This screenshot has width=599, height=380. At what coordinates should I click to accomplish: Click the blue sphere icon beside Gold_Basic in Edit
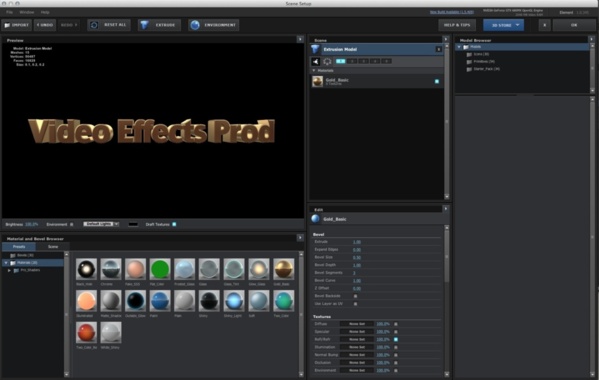click(x=315, y=219)
